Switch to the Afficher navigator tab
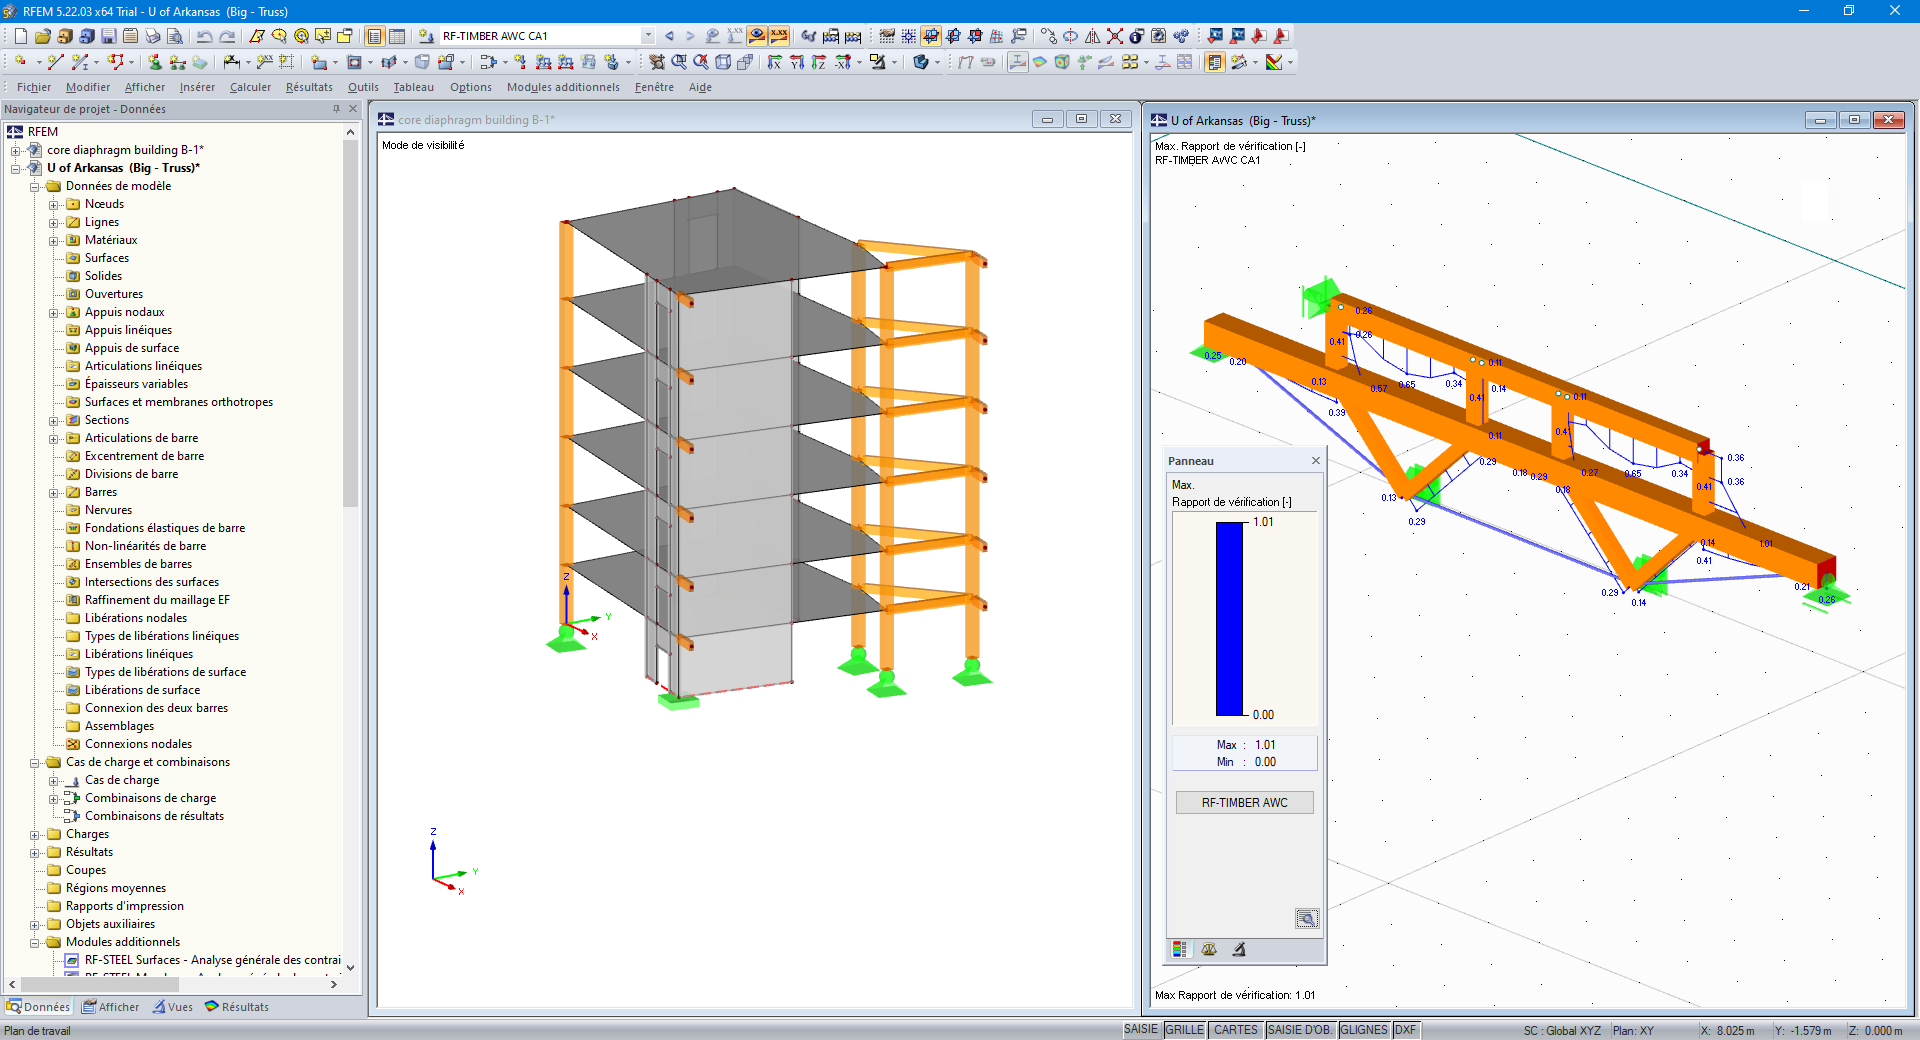The image size is (1920, 1040). click(111, 1007)
